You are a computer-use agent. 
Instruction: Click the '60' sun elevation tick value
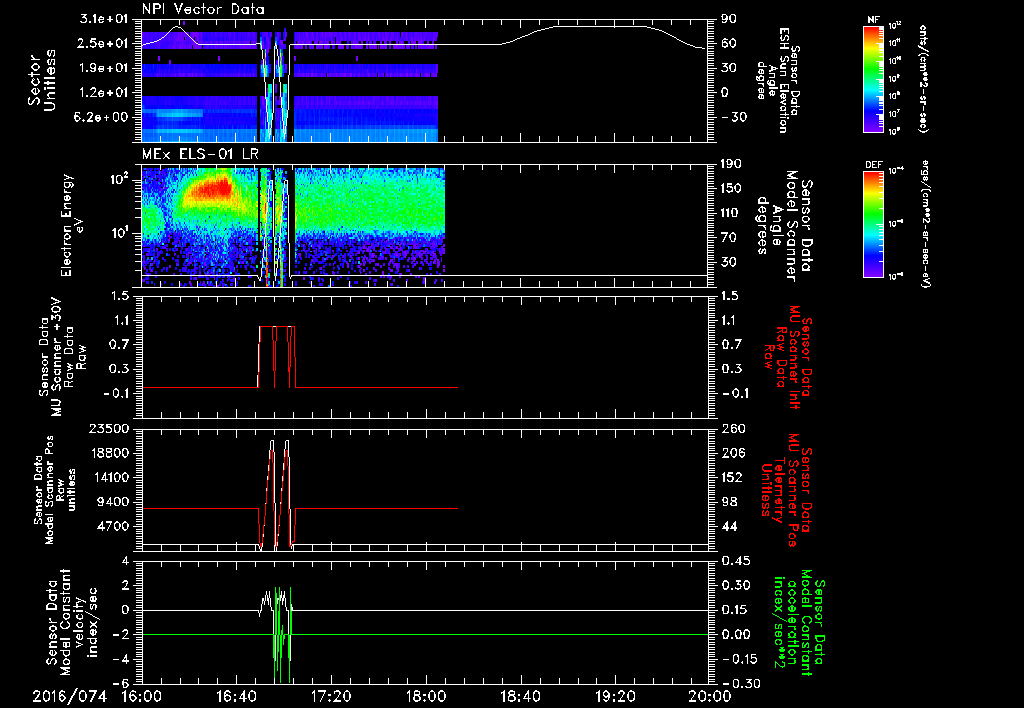(729, 43)
